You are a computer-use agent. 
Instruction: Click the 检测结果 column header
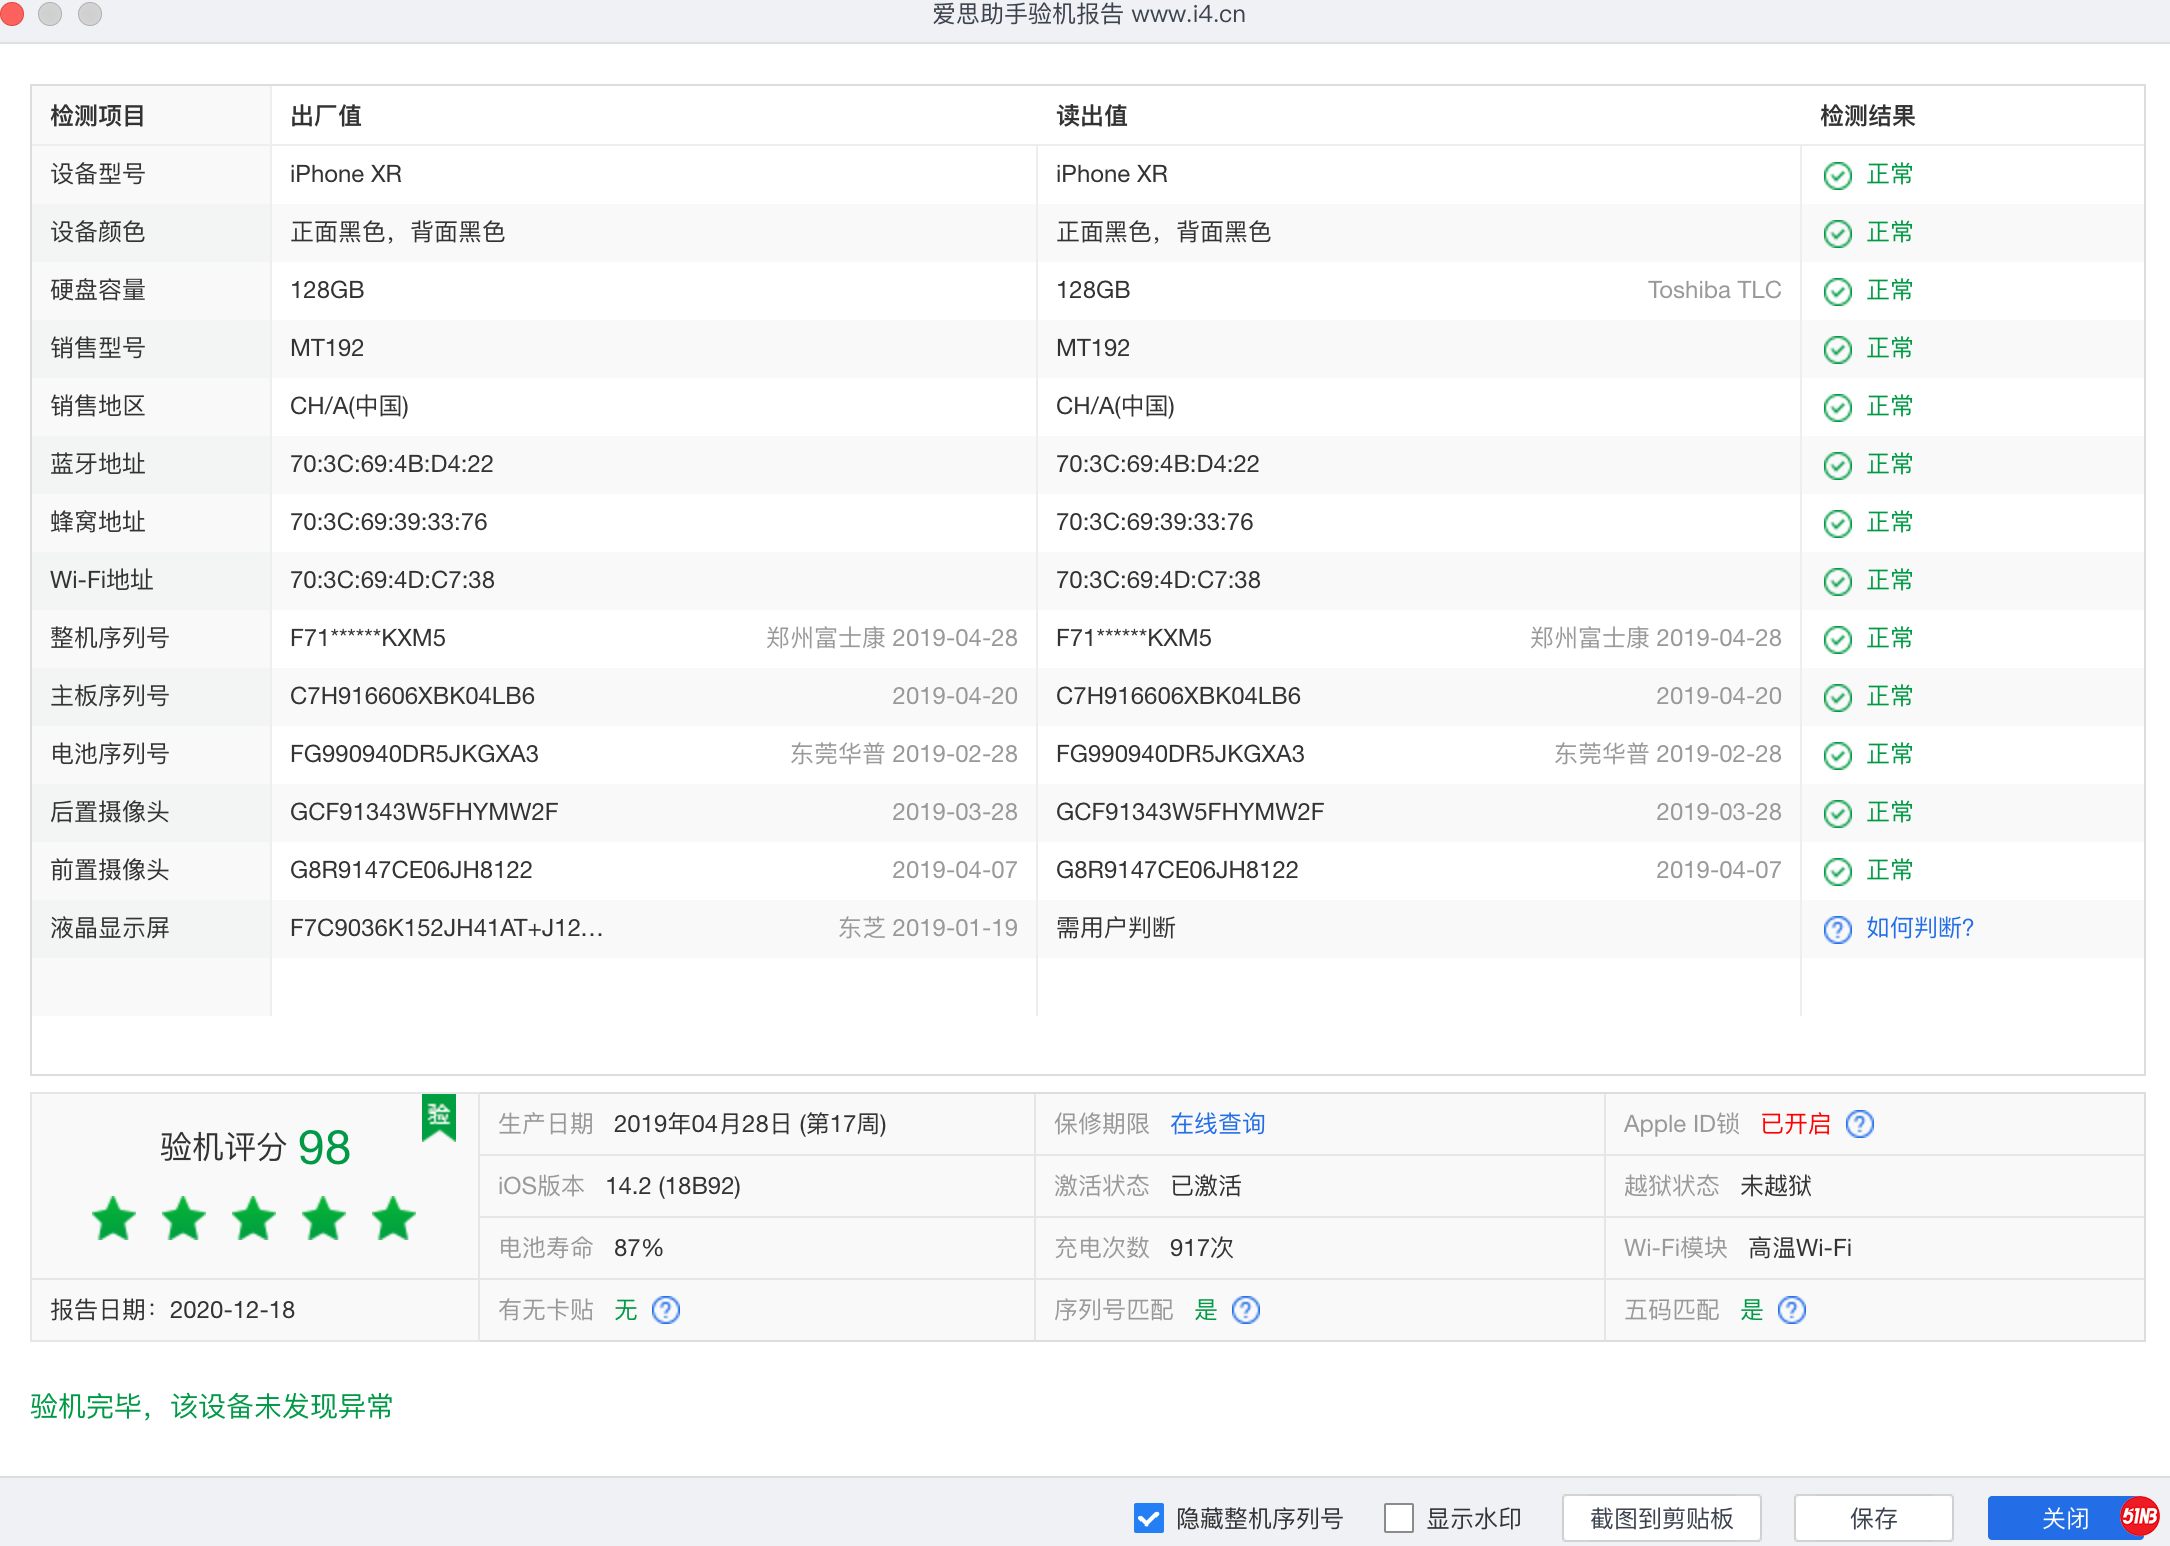click(1867, 116)
